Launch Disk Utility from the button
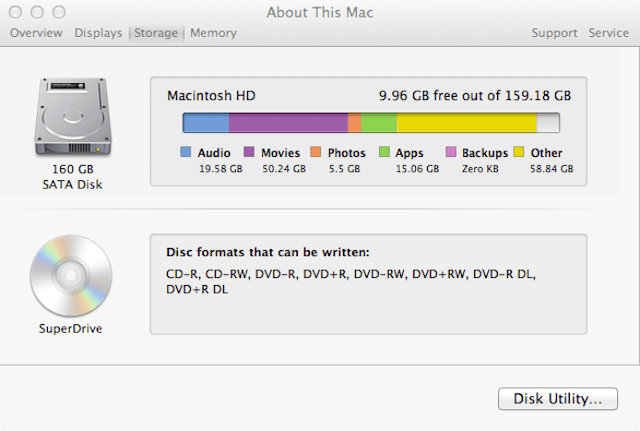This screenshot has width=640, height=431. click(x=558, y=398)
